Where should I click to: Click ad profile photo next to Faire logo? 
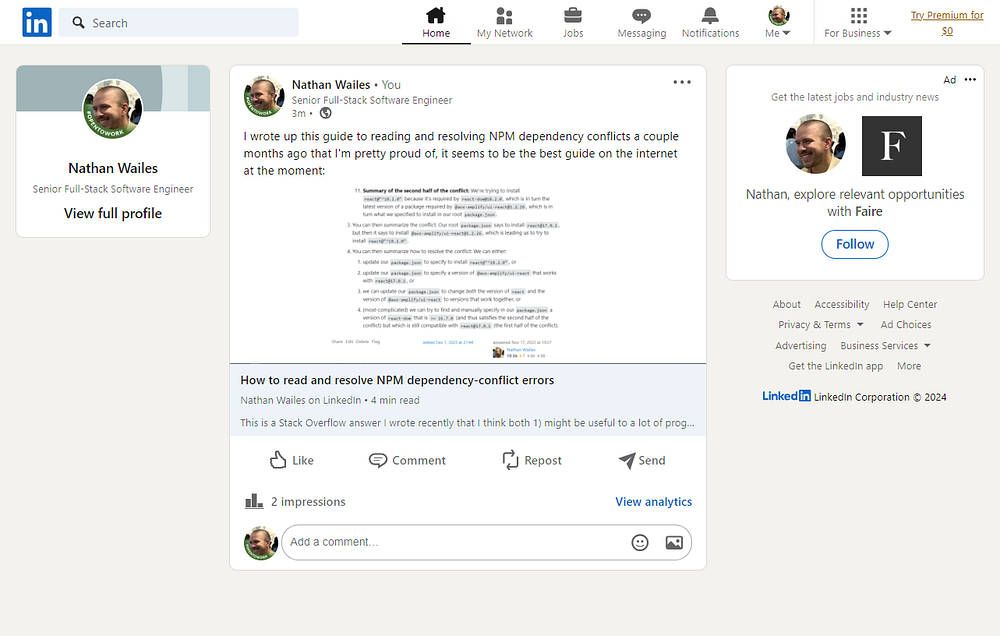816,144
